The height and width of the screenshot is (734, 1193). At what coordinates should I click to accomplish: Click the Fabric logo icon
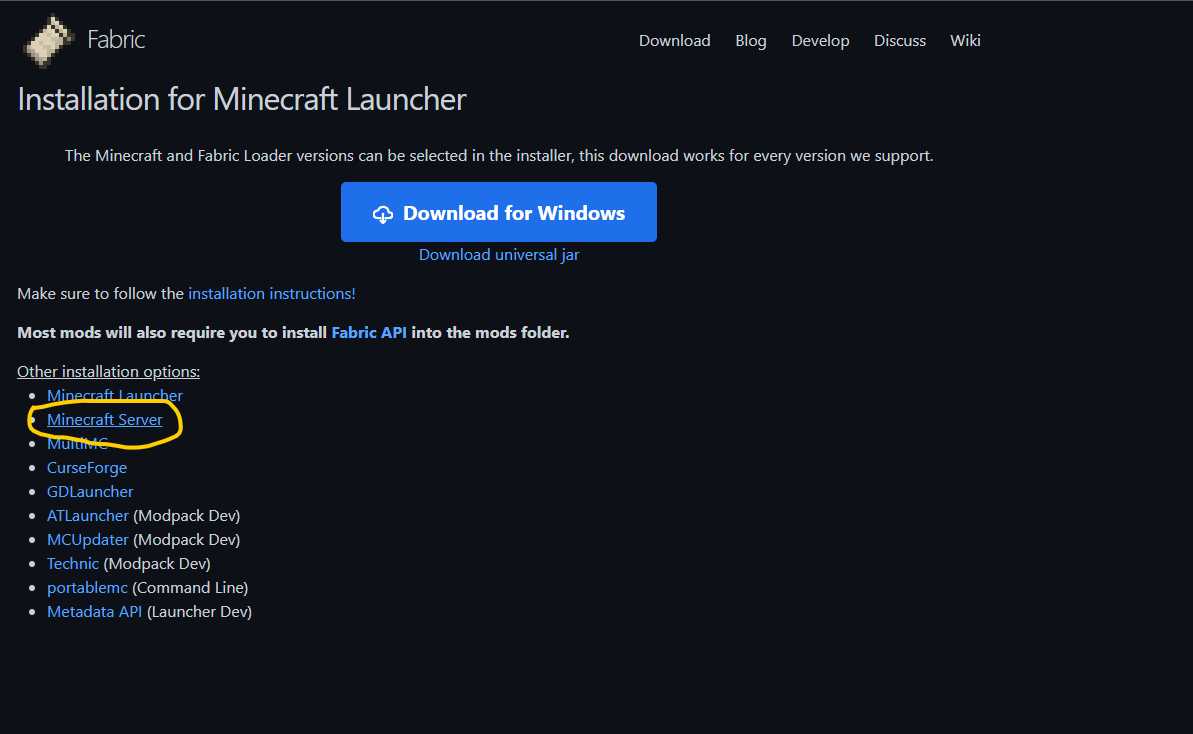coord(49,40)
